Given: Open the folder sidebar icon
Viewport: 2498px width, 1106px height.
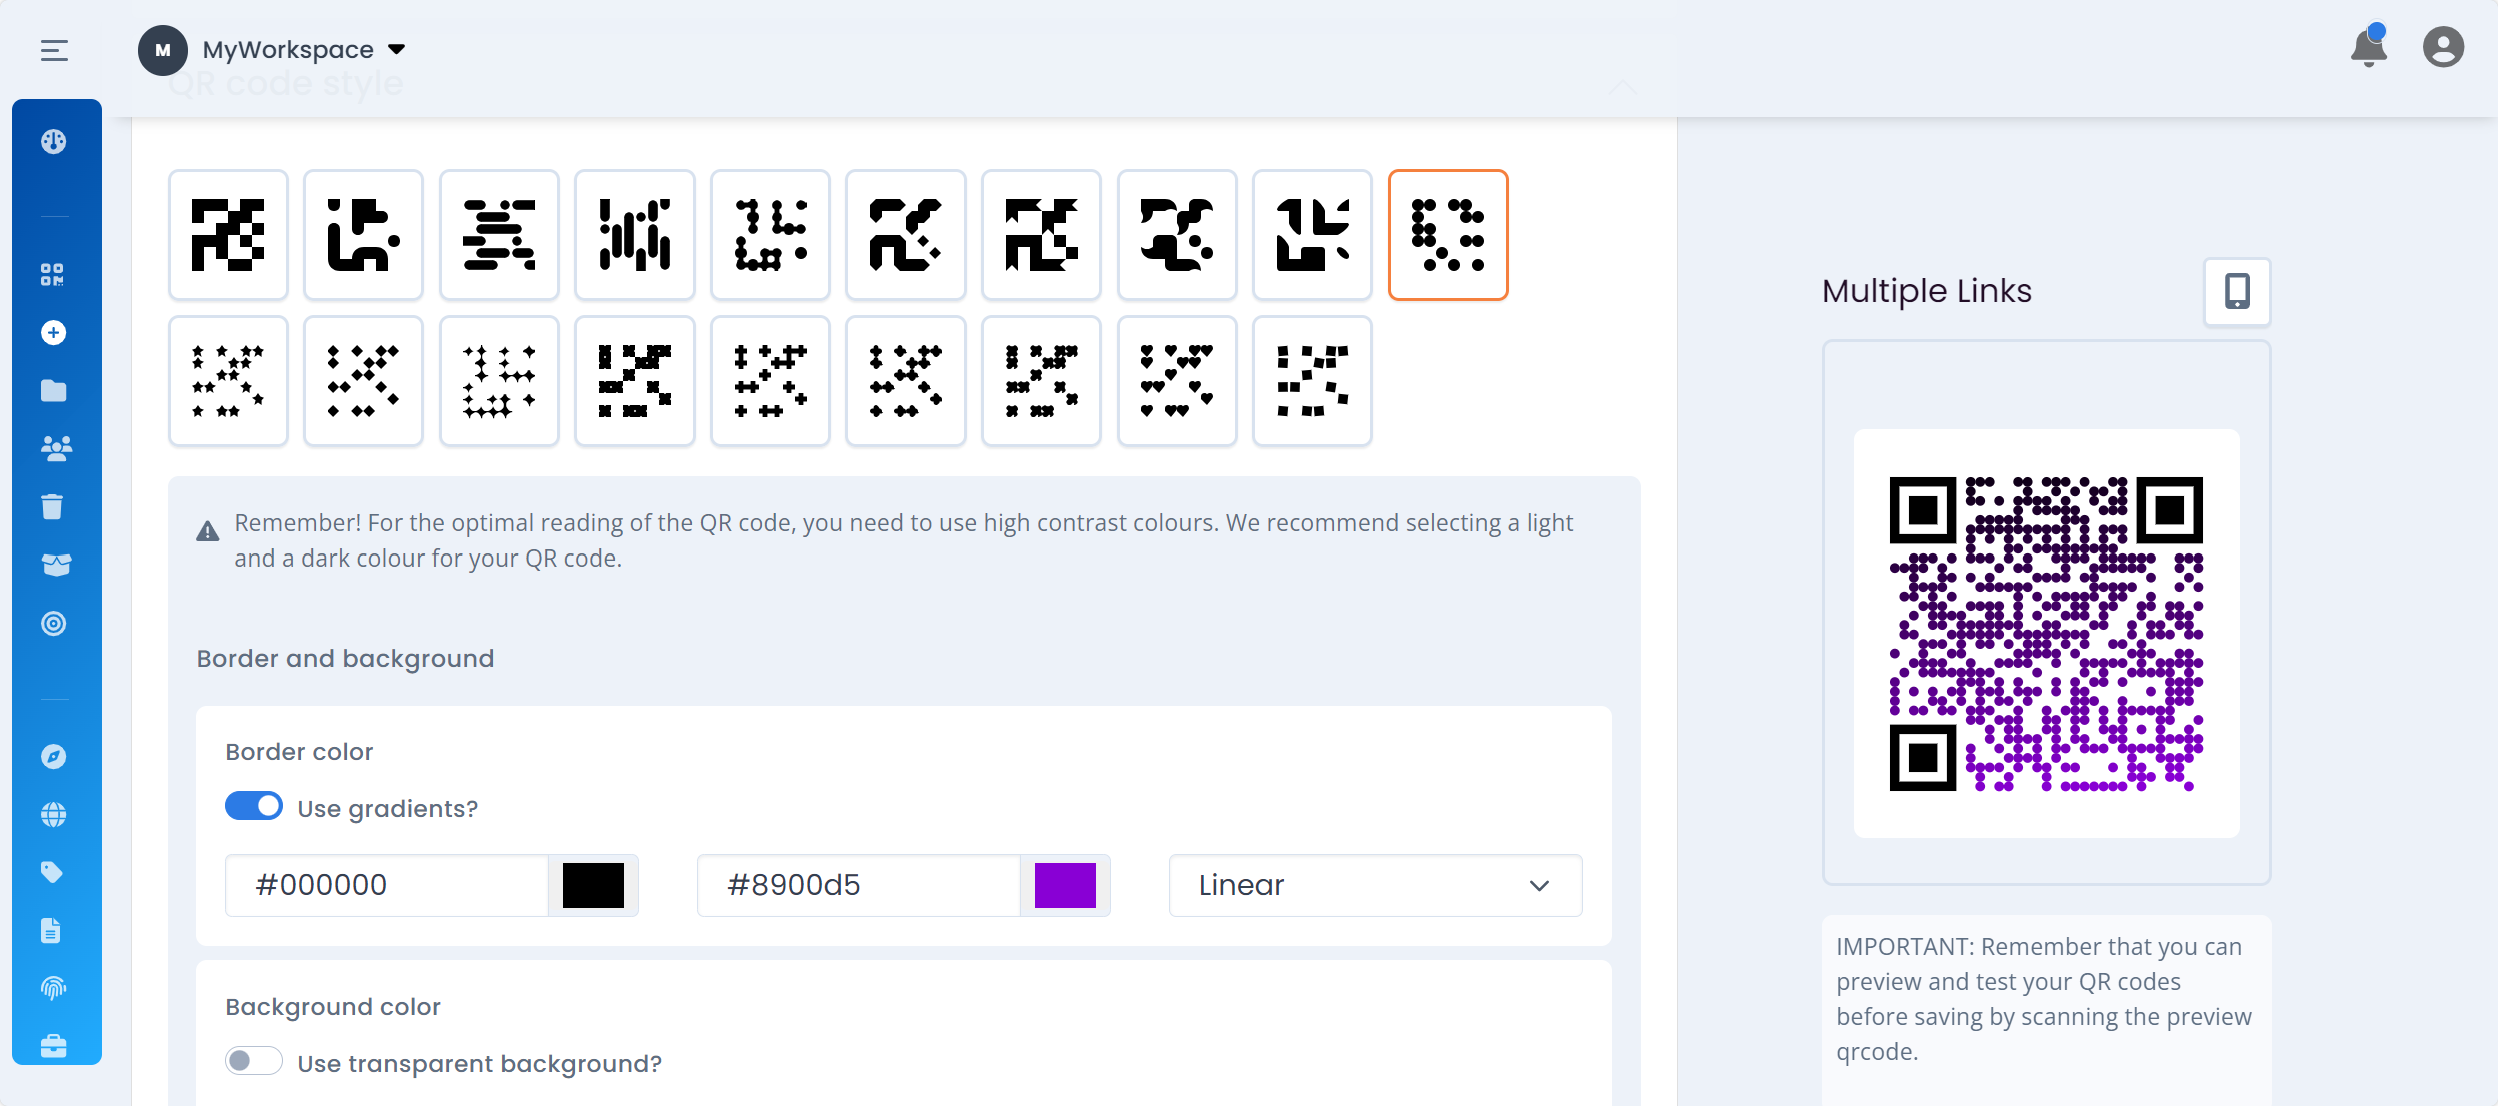Looking at the screenshot, I should pos(54,391).
